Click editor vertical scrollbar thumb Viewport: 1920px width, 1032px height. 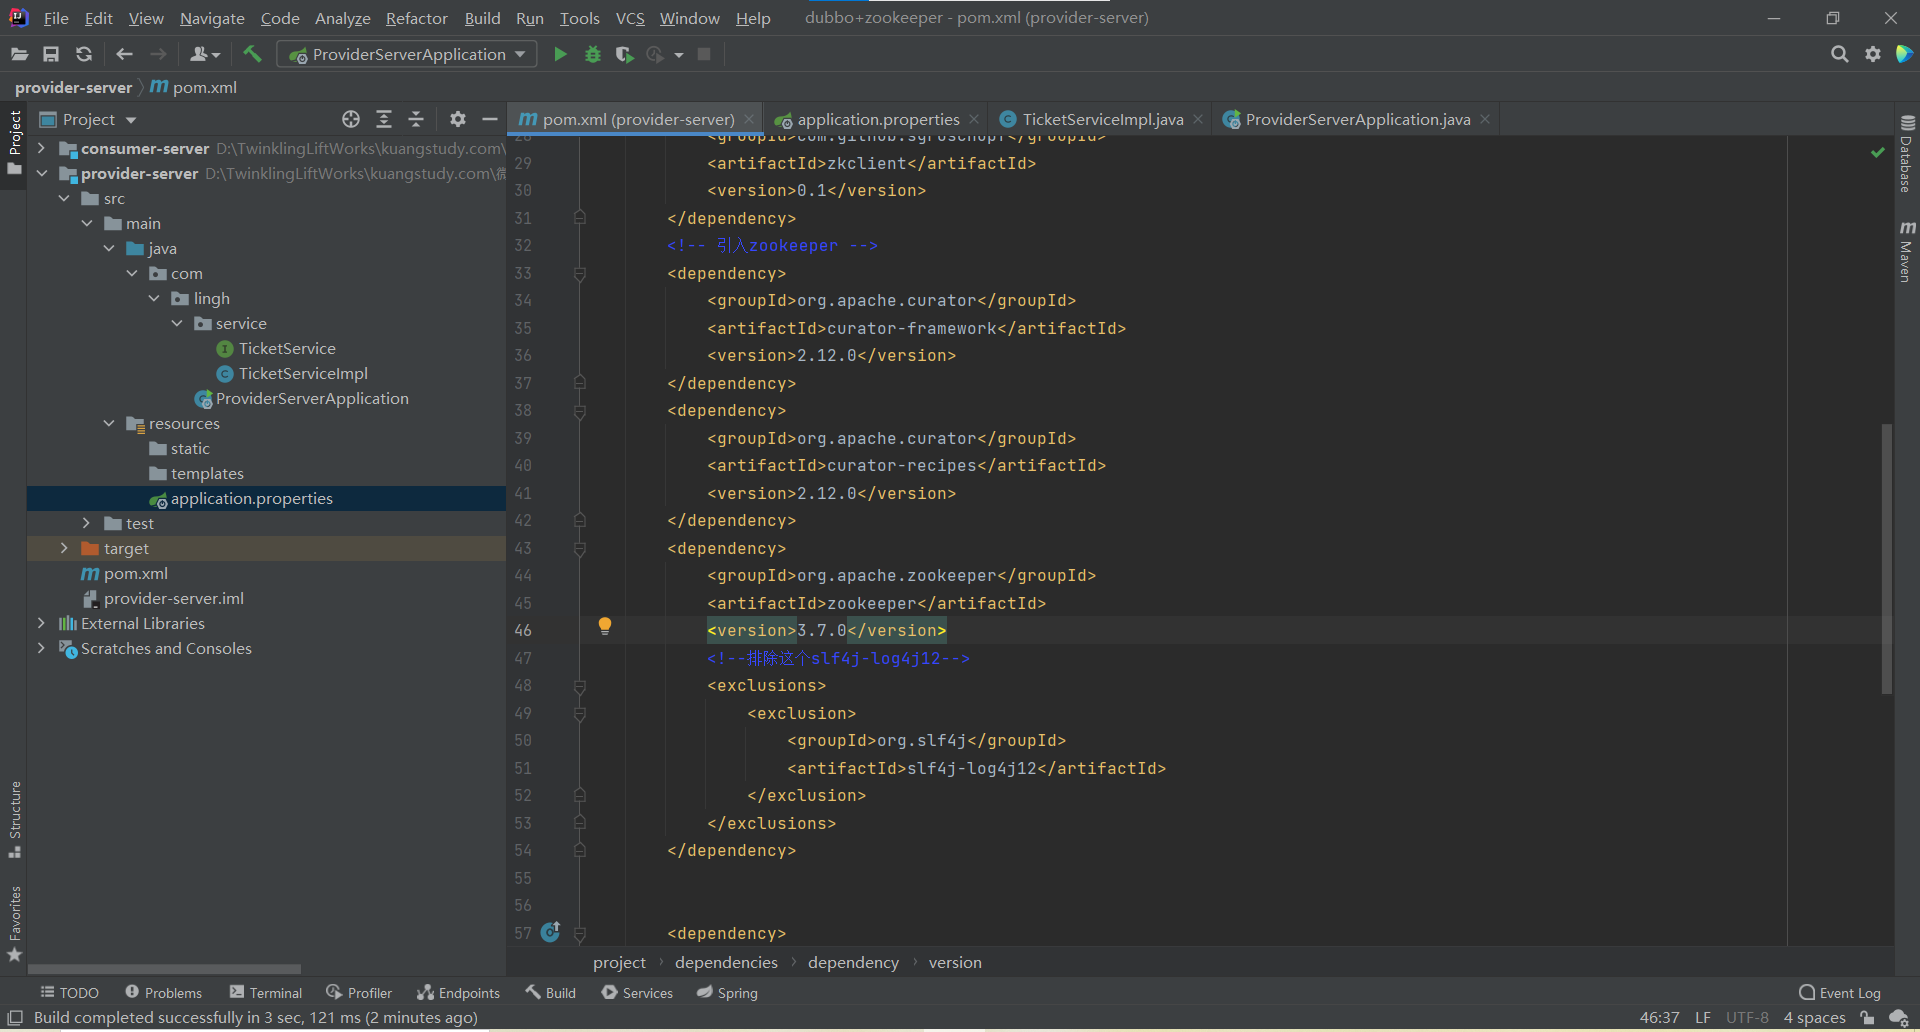(1887, 558)
